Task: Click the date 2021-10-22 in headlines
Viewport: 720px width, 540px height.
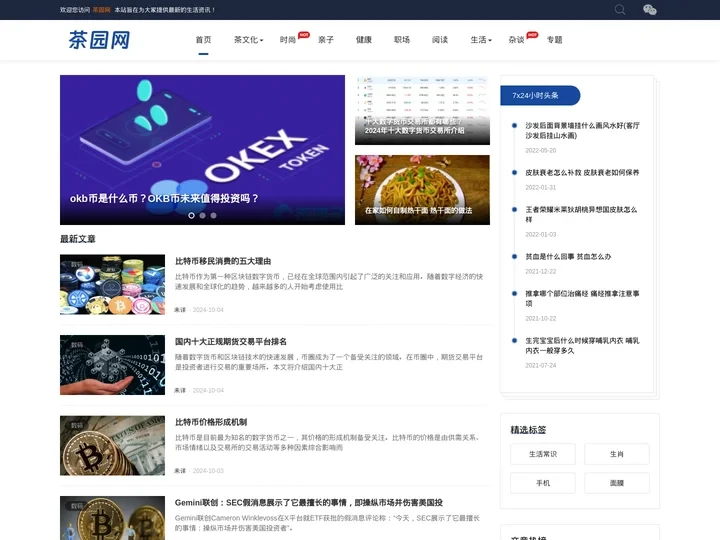Action: coord(540,318)
